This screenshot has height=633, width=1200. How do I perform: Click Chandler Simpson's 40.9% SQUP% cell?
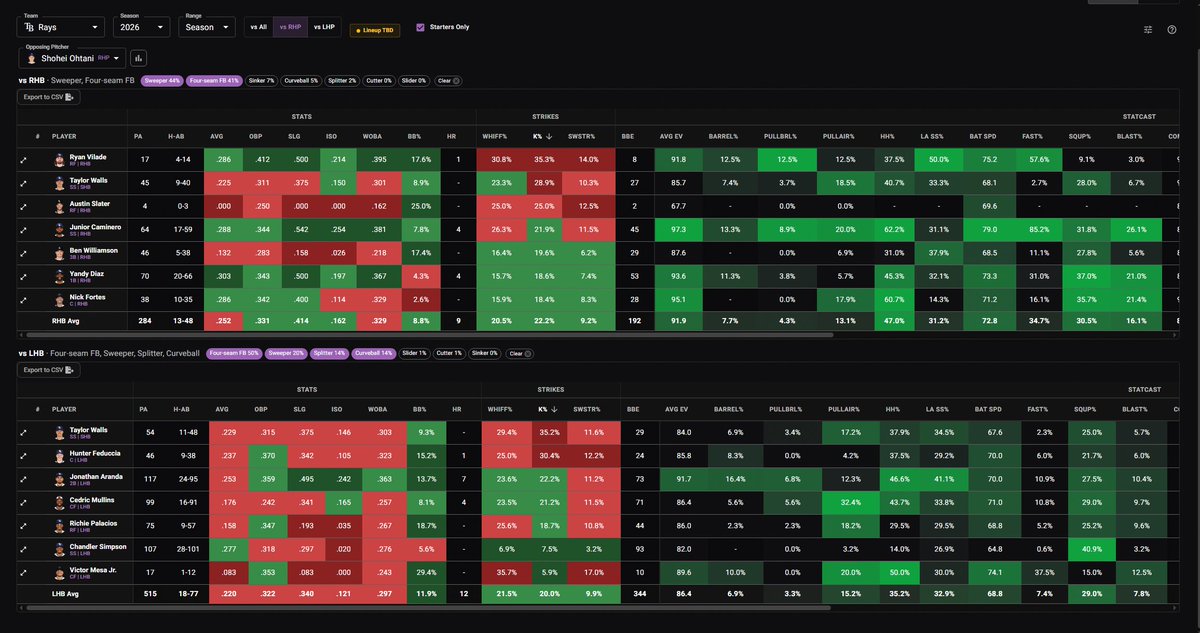click(x=1091, y=547)
